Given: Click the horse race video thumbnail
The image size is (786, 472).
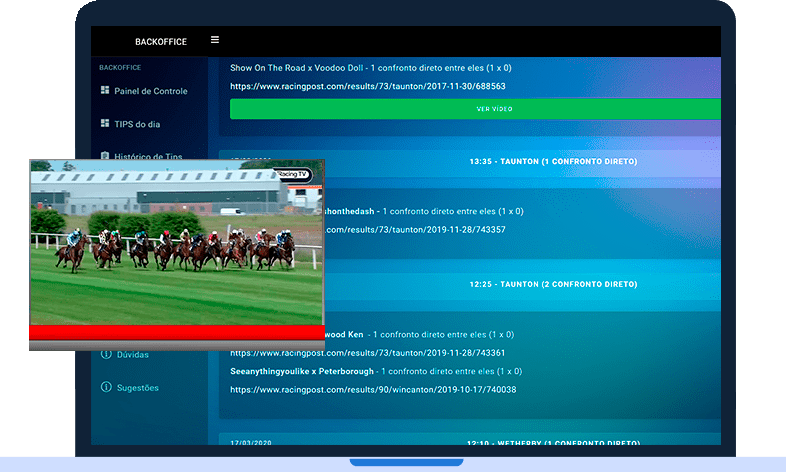Looking at the screenshot, I should [176, 243].
